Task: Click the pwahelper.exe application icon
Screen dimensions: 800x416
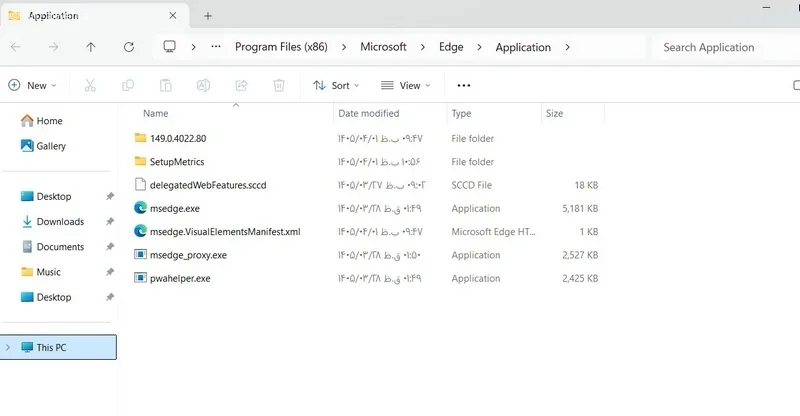Action: coord(140,278)
